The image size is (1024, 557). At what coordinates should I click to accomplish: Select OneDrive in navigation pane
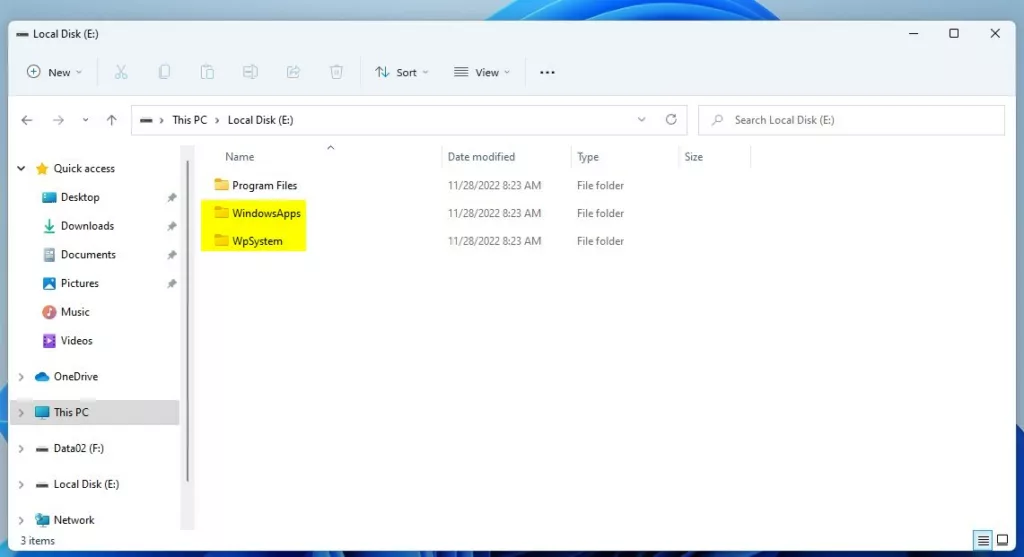pos(75,377)
